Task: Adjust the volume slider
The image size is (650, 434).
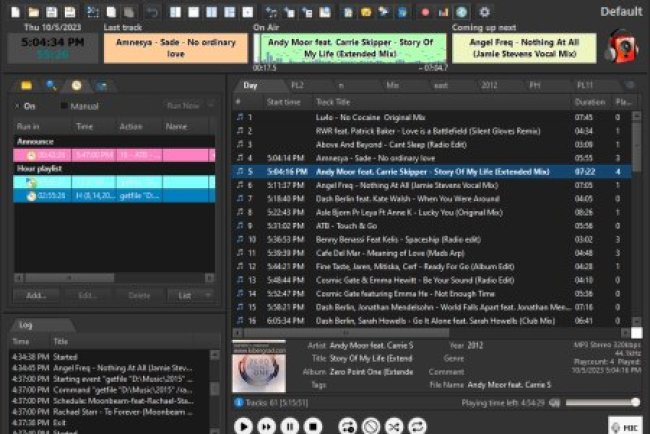Action: (602, 402)
